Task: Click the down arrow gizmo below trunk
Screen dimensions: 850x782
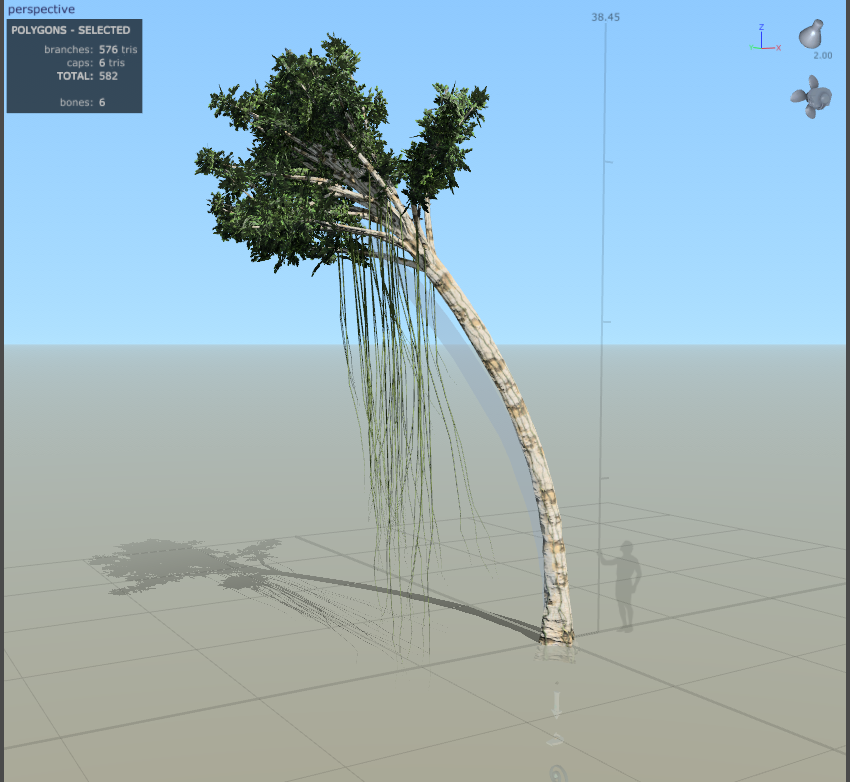Action: (556, 704)
